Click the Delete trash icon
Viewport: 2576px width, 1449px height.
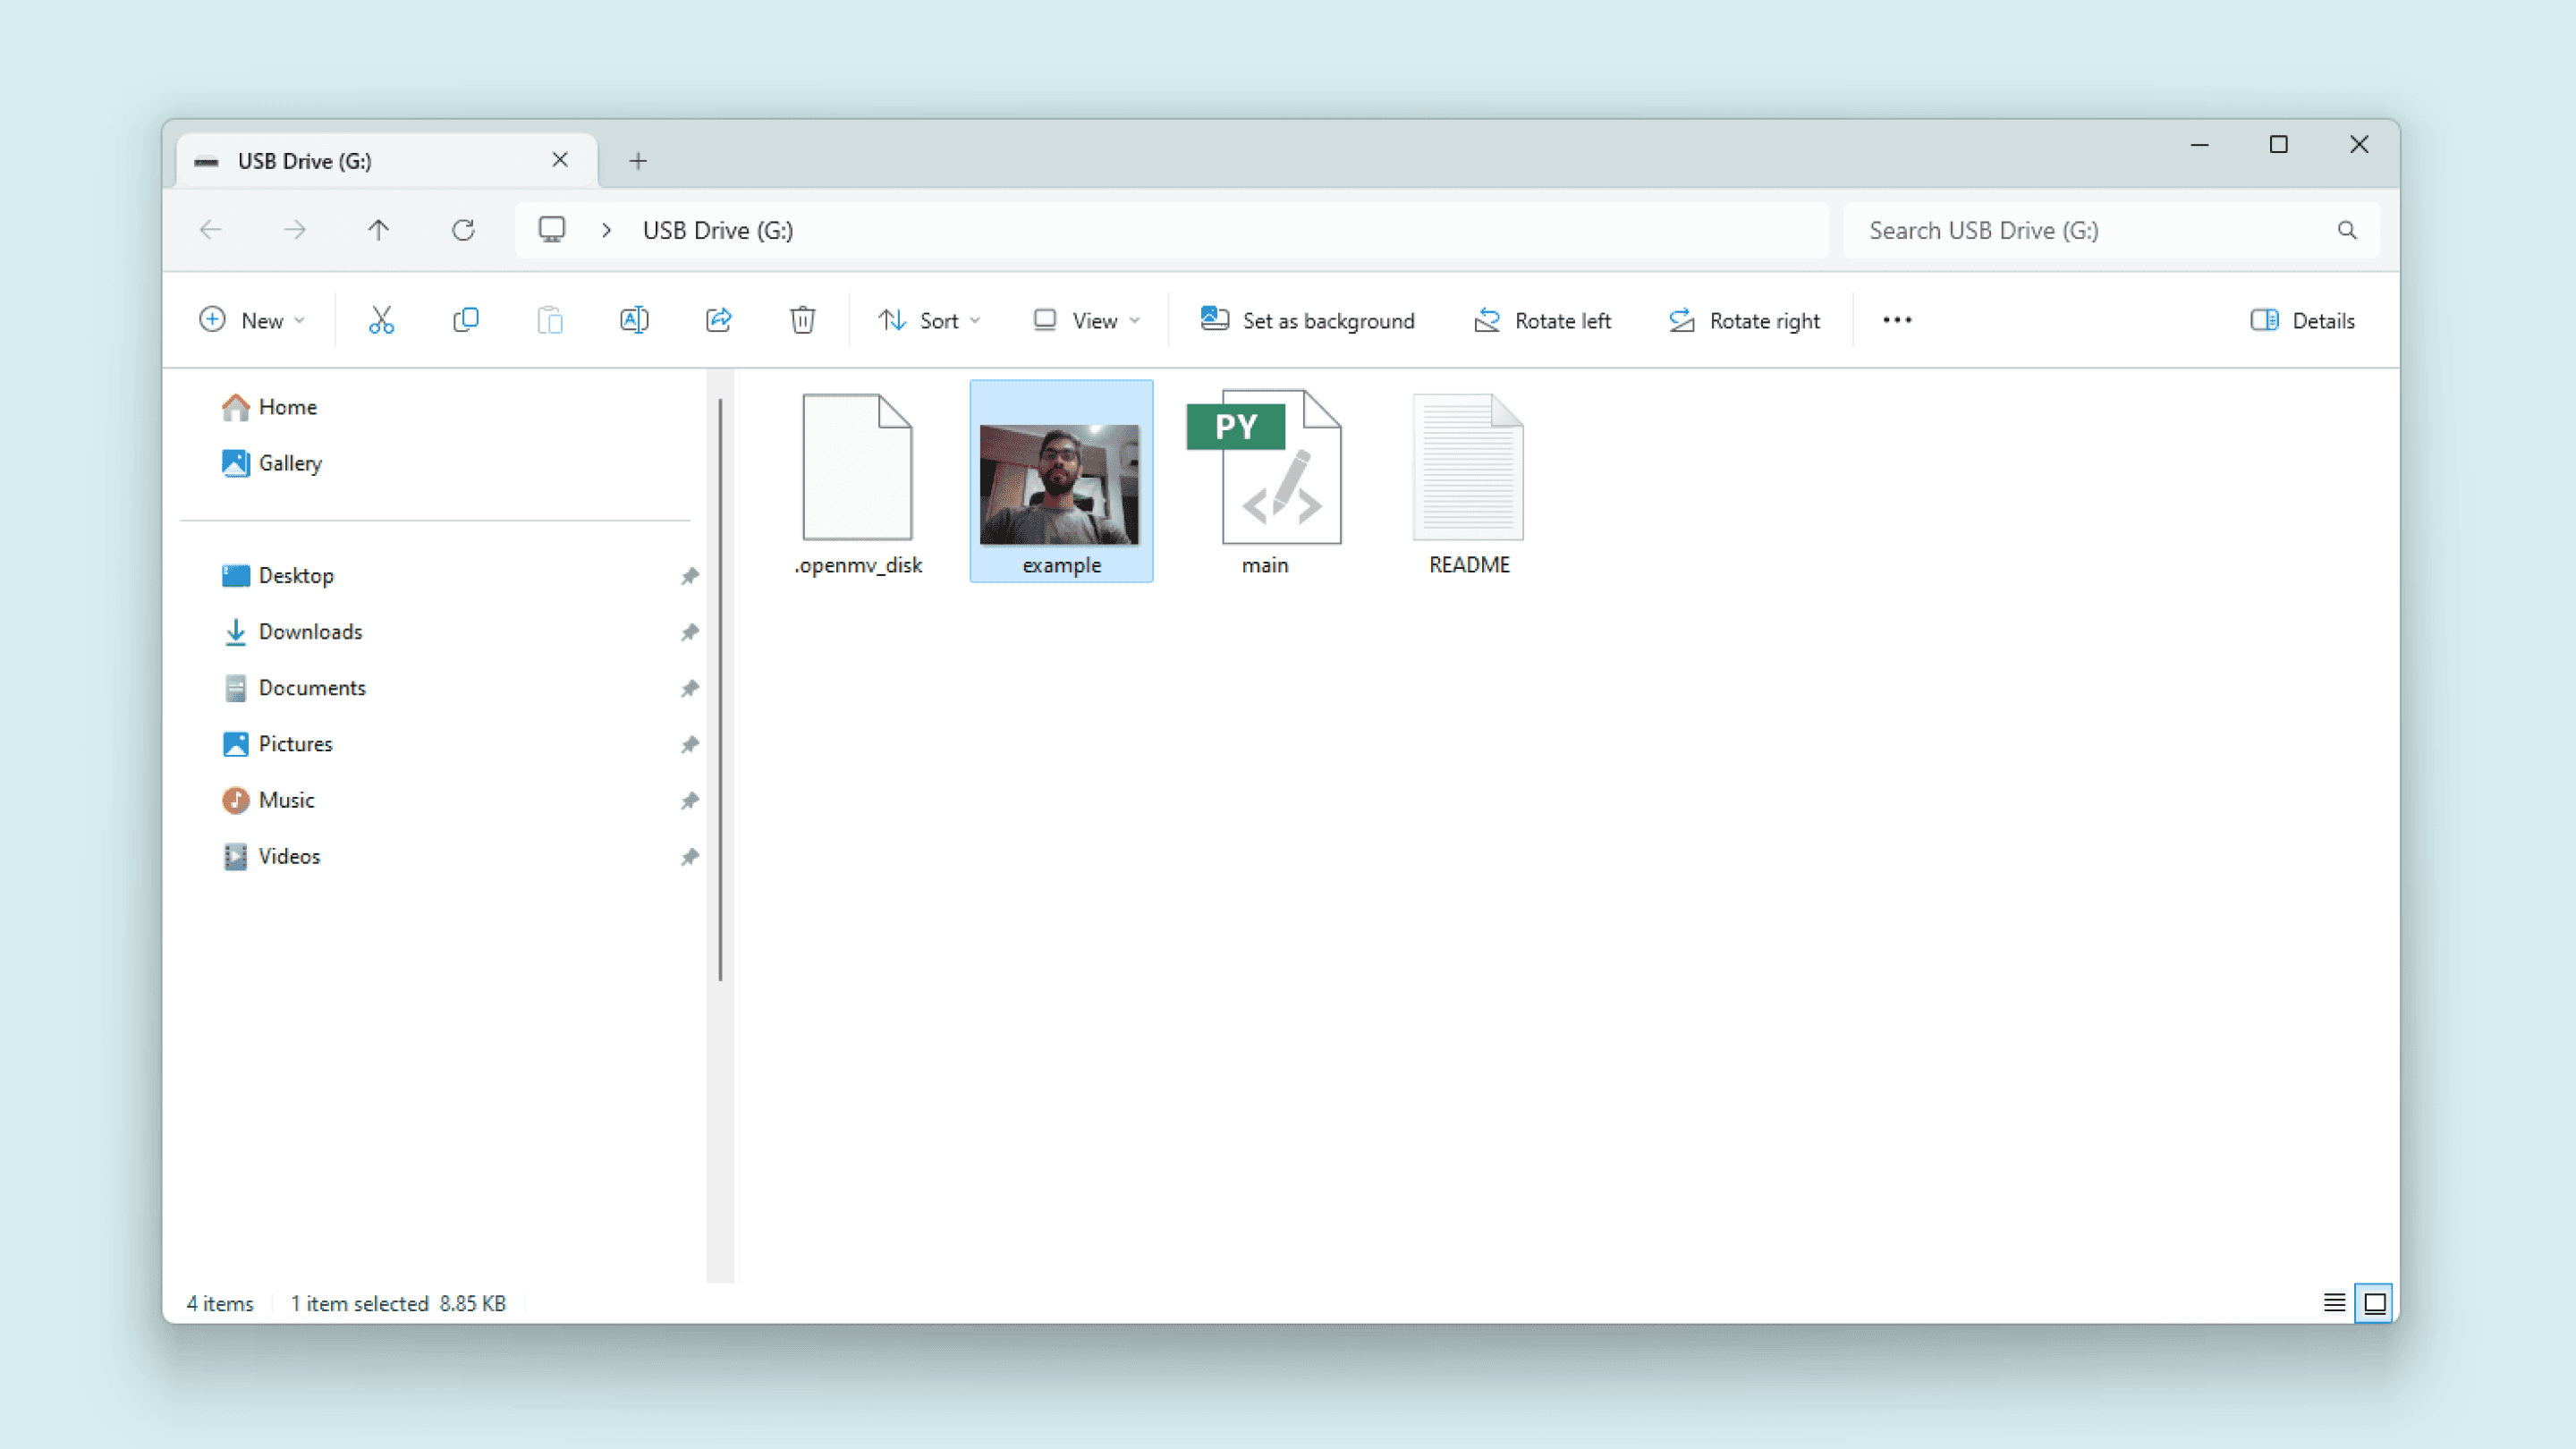802,320
